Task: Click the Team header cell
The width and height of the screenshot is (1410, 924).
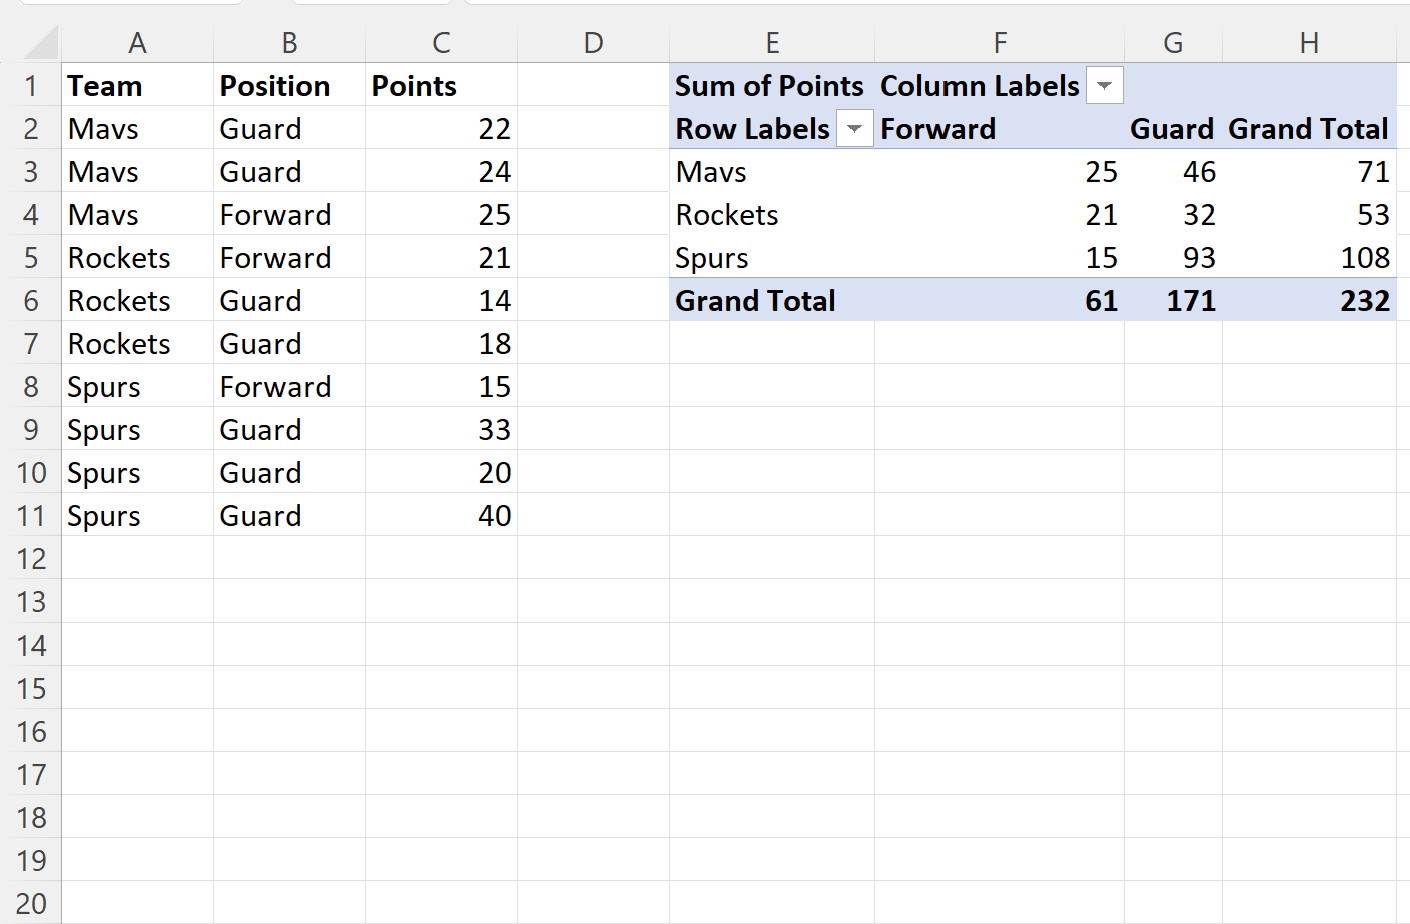Action: (137, 86)
